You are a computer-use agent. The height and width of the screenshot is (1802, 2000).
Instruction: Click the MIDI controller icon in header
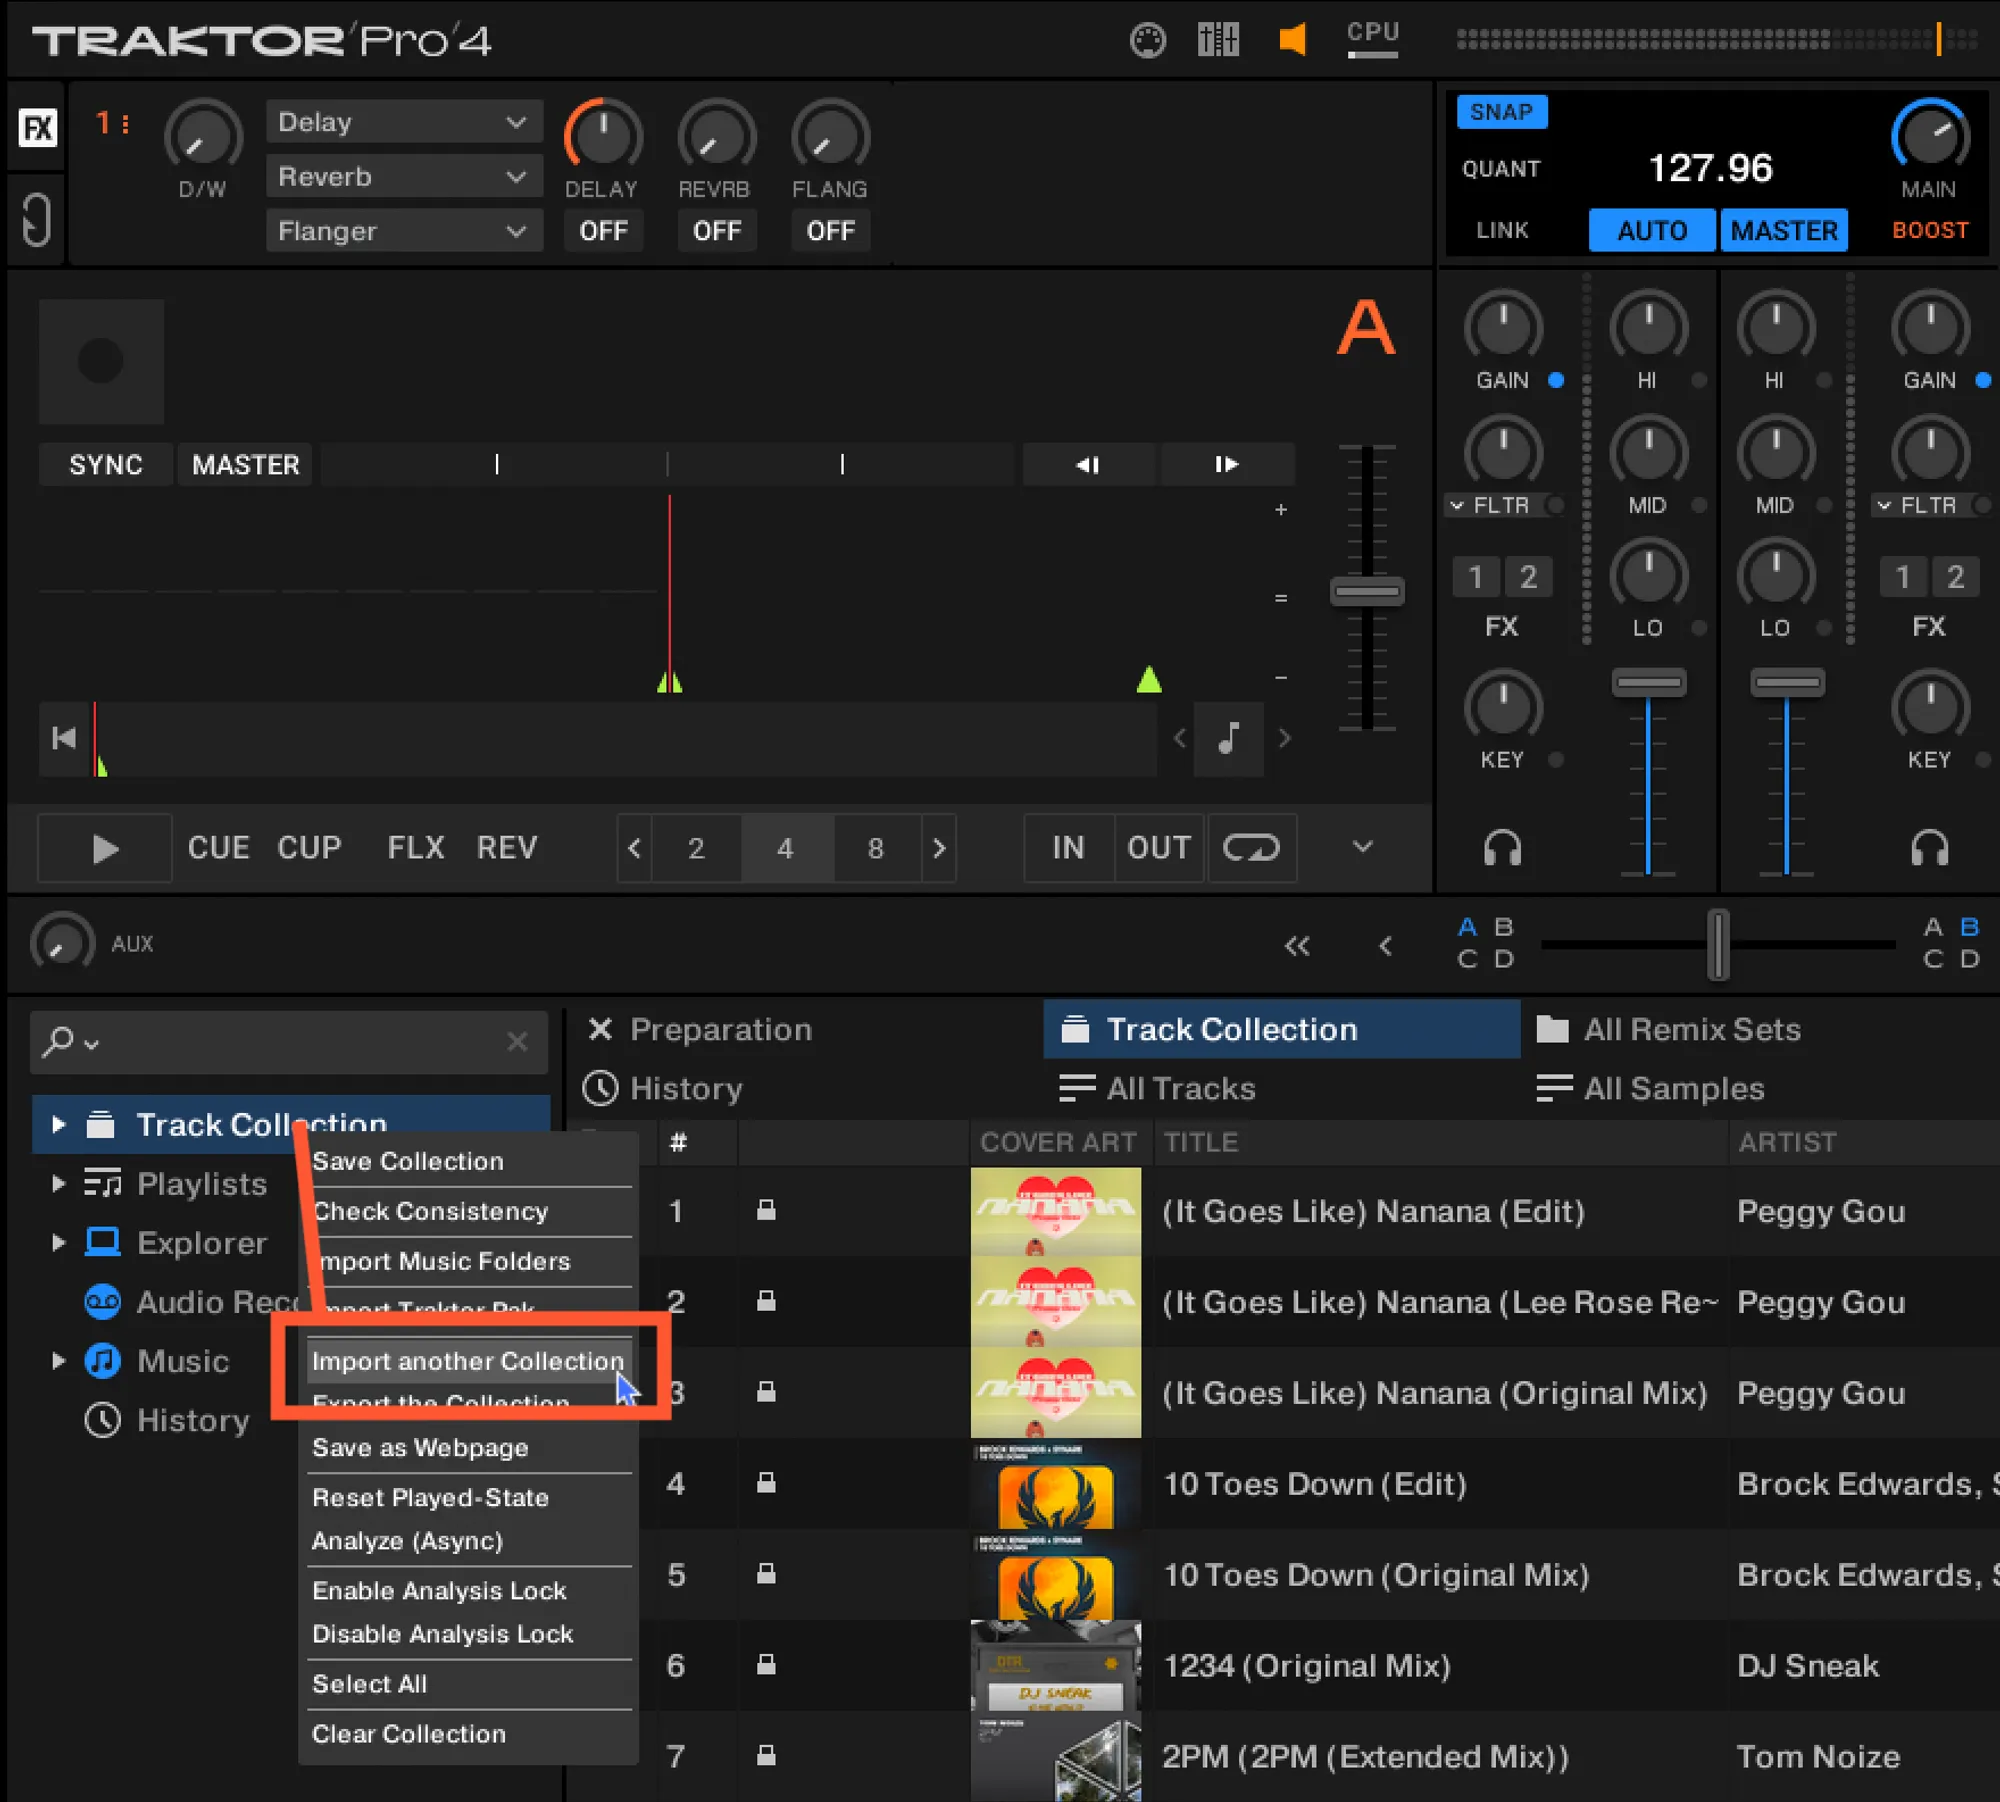click(x=1147, y=40)
